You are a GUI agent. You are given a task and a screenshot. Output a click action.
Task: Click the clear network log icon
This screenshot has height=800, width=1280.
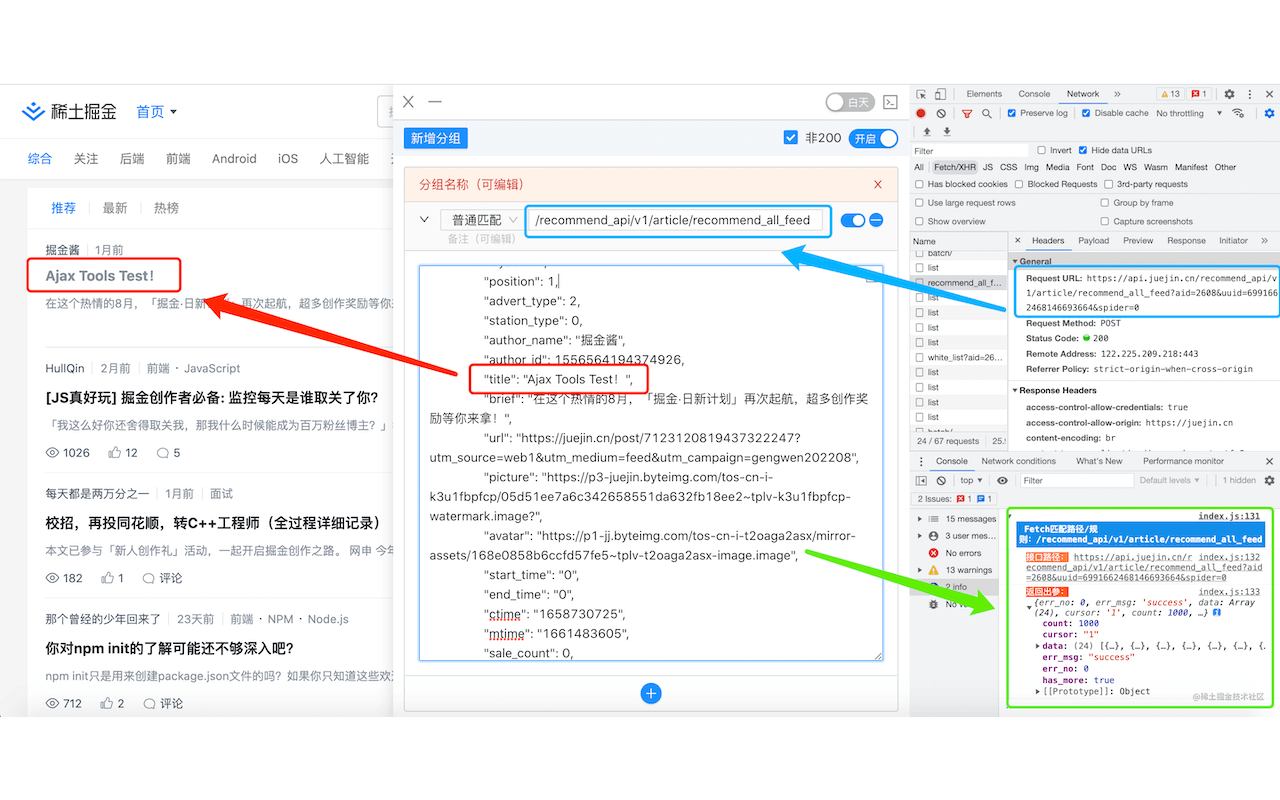pyautogui.click(x=941, y=114)
